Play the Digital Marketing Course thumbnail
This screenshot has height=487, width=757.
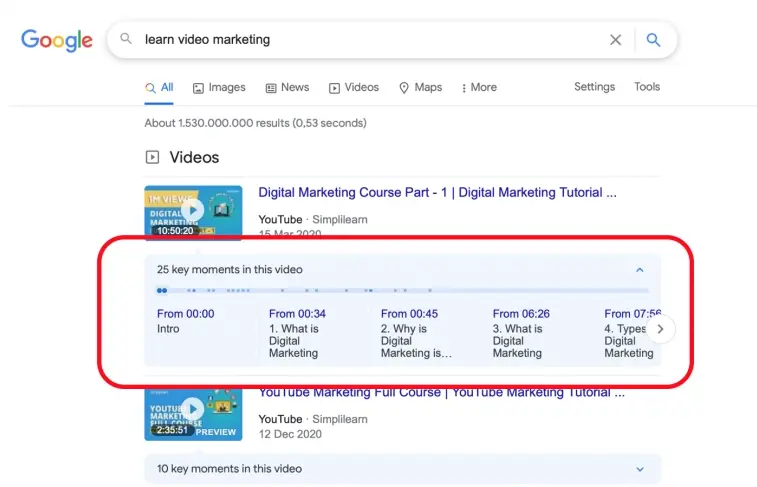193,211
